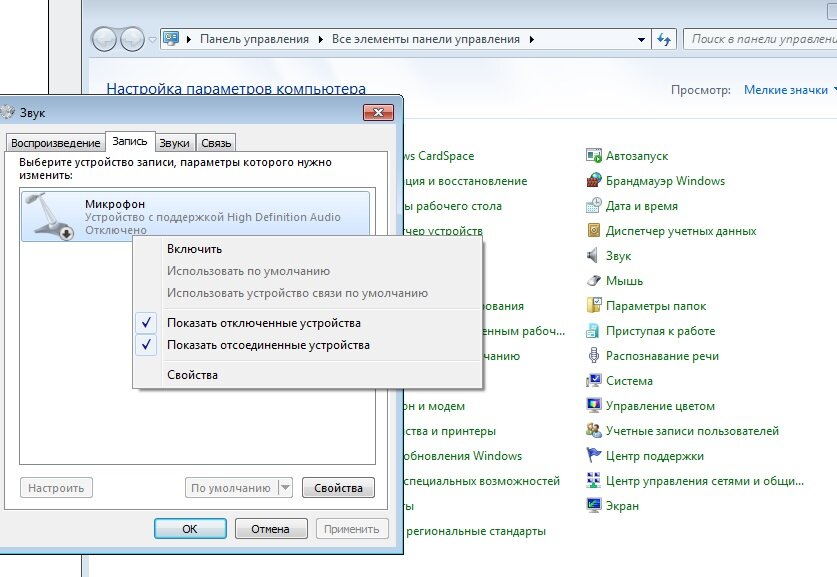Go back with the navigation back arrow
Viewport: 837px width, 577px height.
tap(105, 39)
